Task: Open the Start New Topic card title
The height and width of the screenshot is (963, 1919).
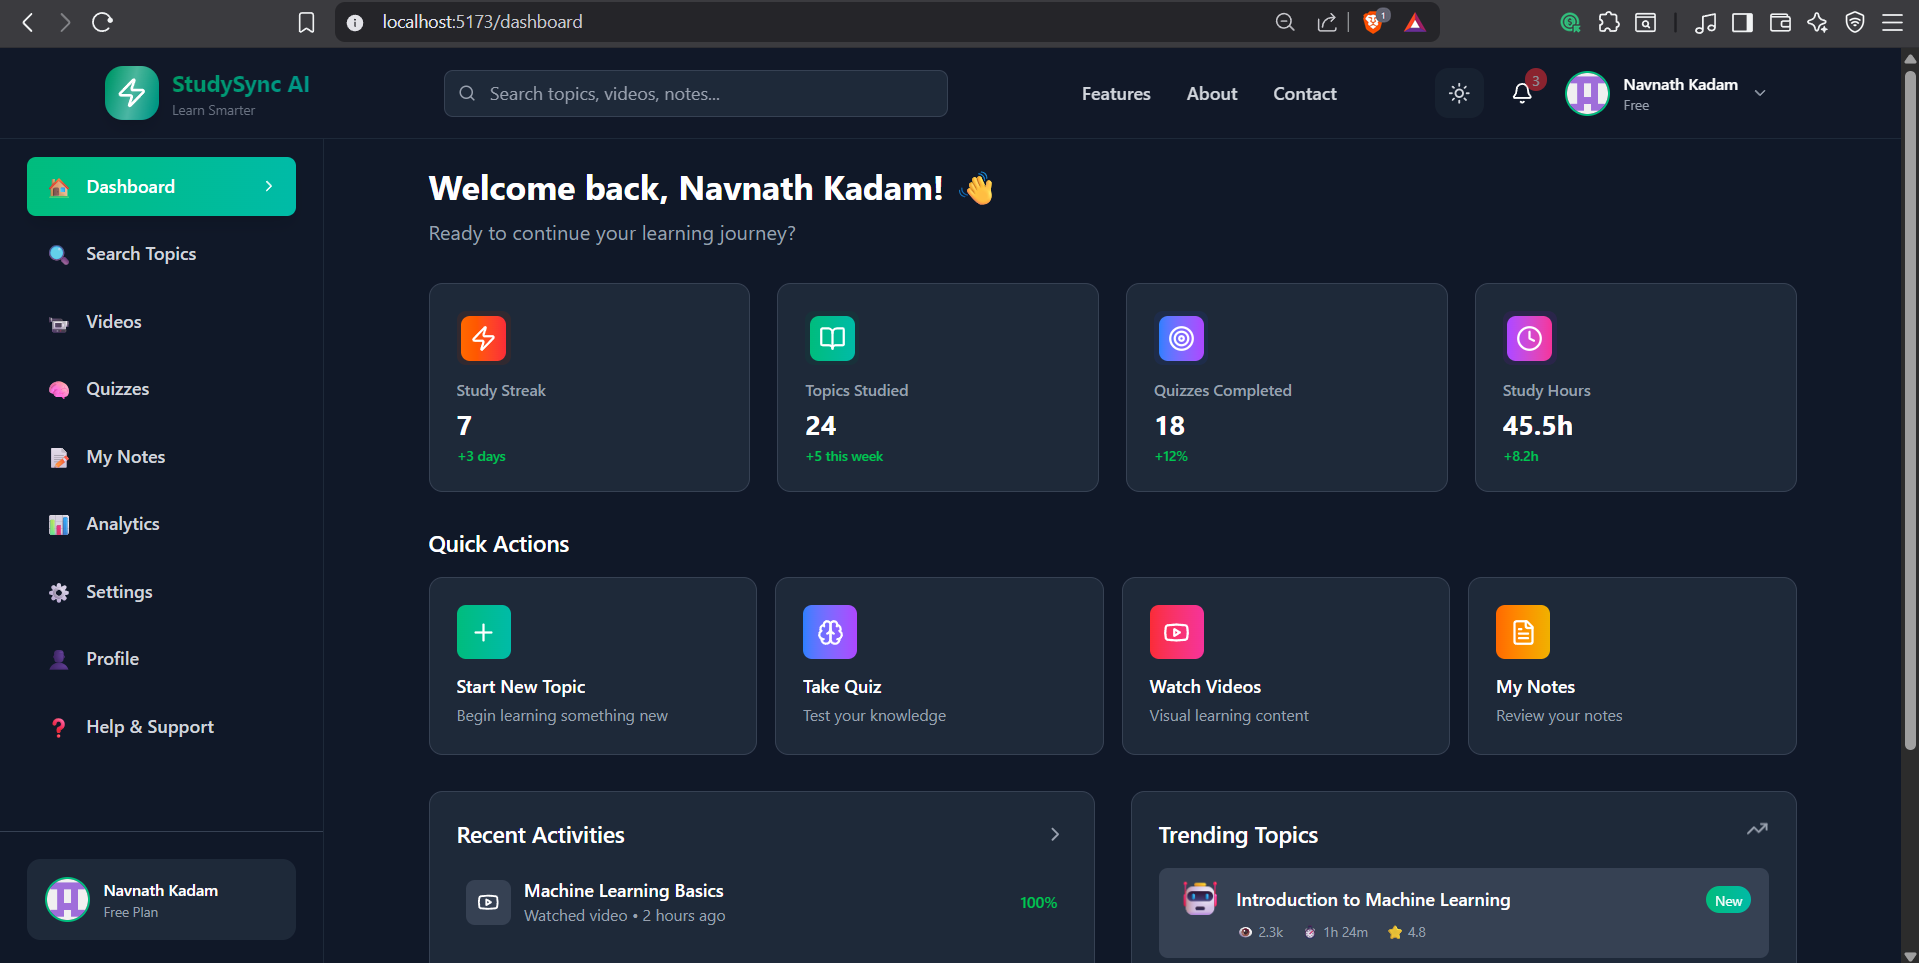Action: click(521, 687)
